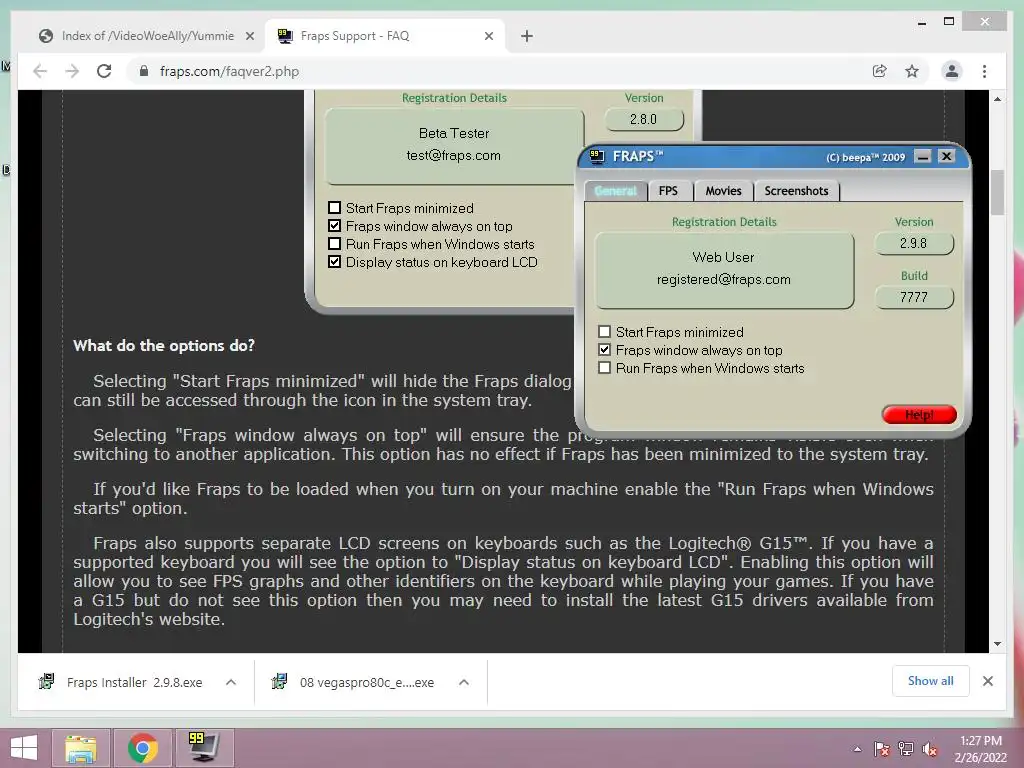
Task: Click the 2.8.0 version box in webpage image
Action: click(x=644, y=120)
